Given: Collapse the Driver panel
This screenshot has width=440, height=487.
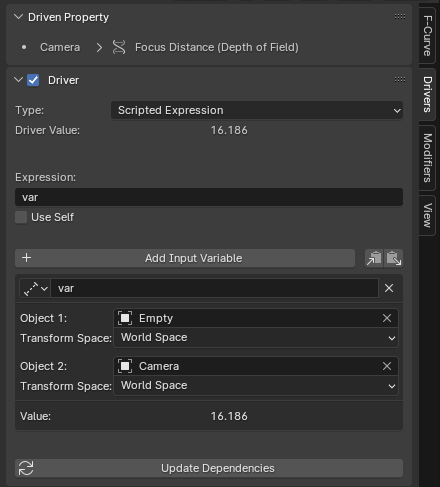Looking at the screenshot, I should point(19,80).
